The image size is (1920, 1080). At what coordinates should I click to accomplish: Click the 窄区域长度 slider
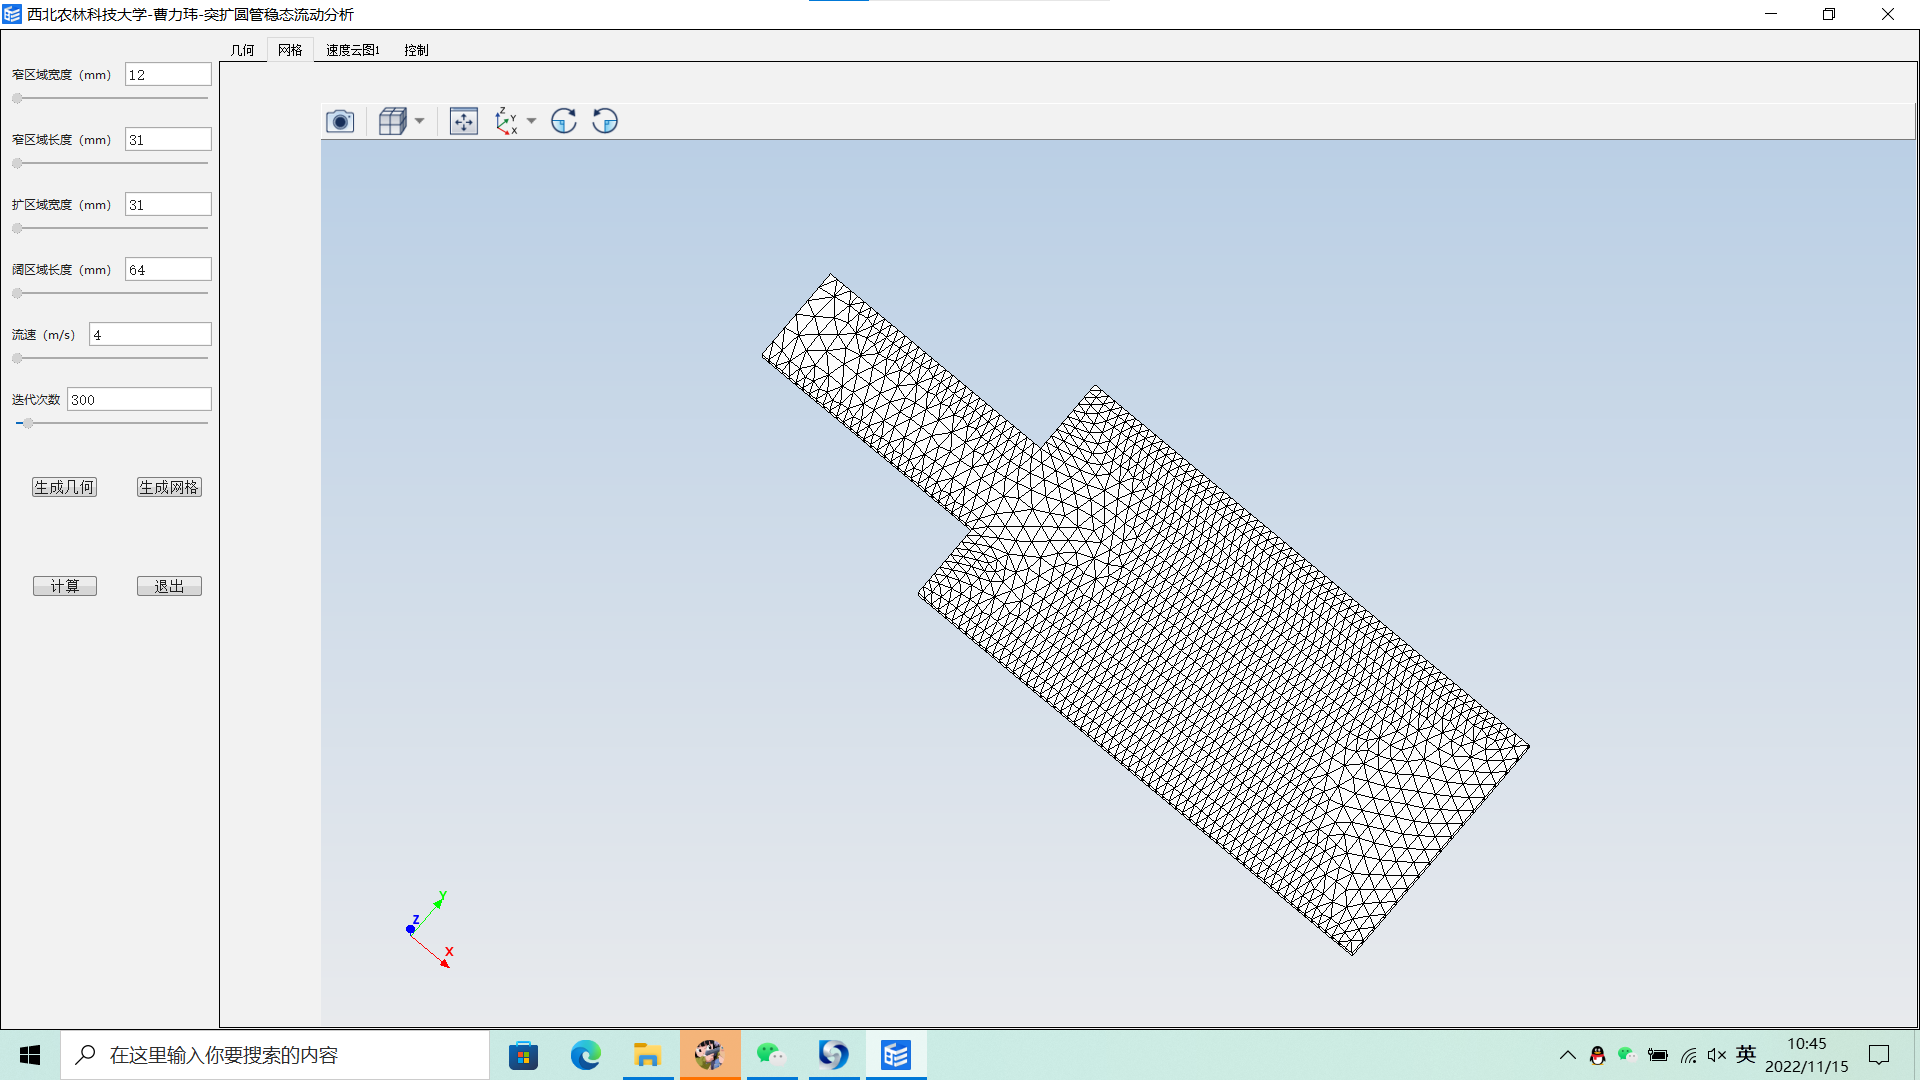coord(110,163)
